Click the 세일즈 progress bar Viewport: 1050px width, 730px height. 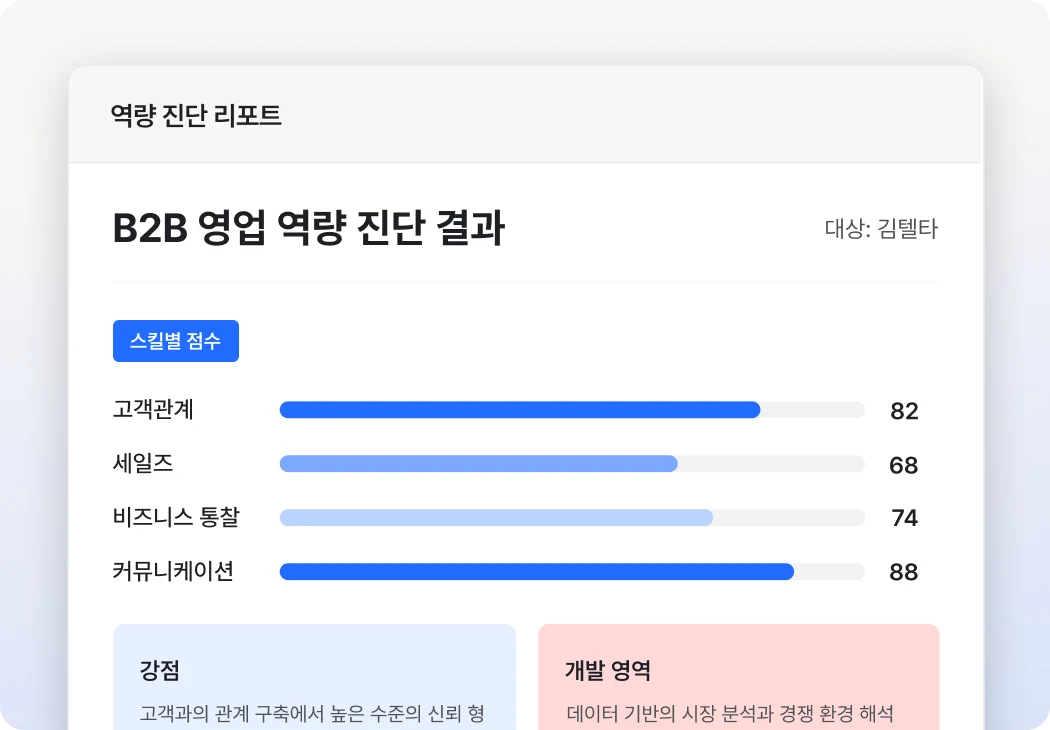(x=572, y=463)
